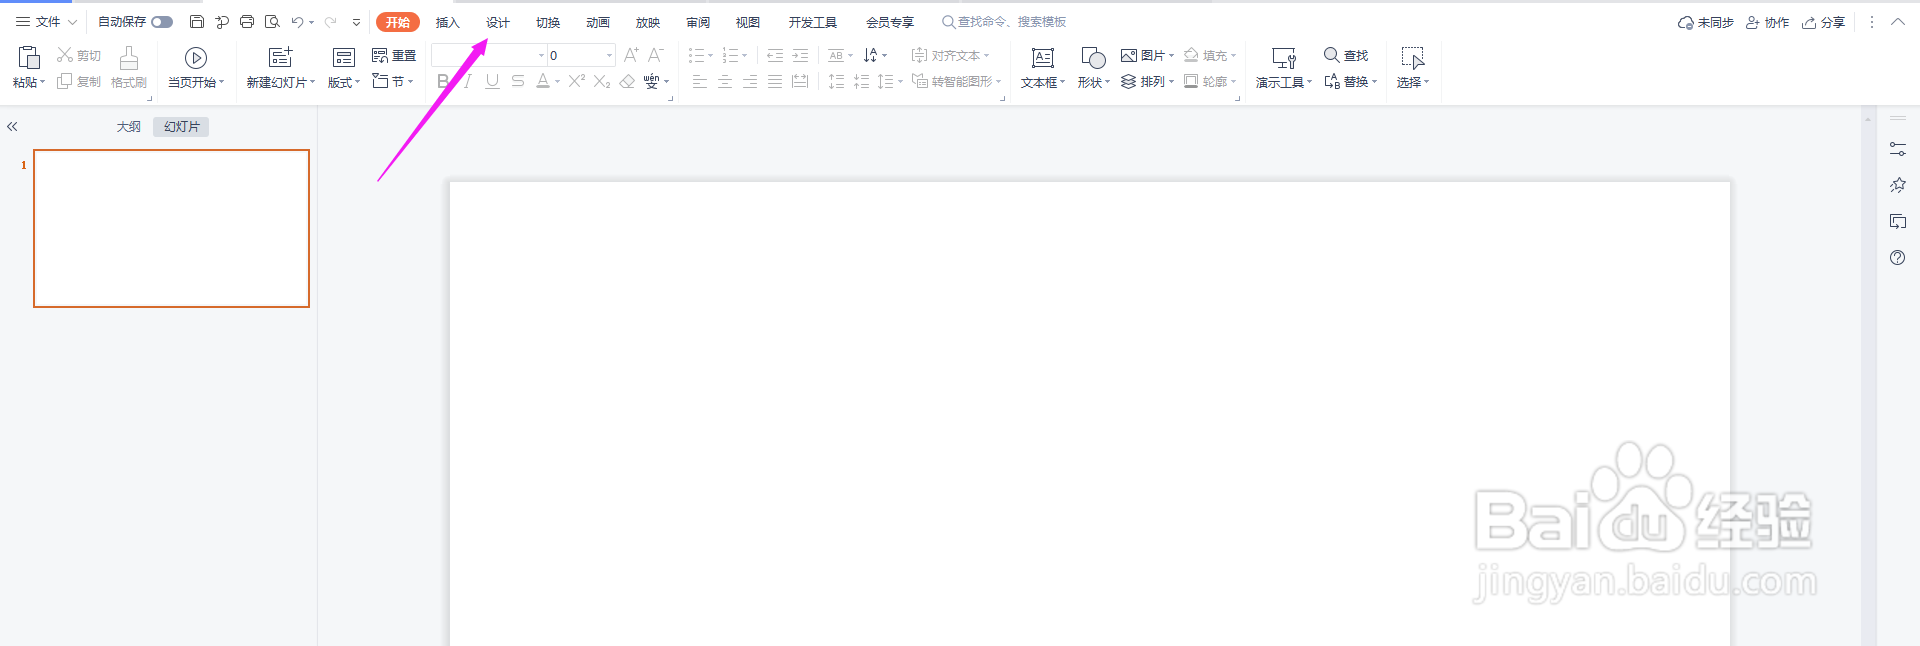Click the Print Preview icon
Viewport: 1920px width, 646px height.
coord(272,22)
